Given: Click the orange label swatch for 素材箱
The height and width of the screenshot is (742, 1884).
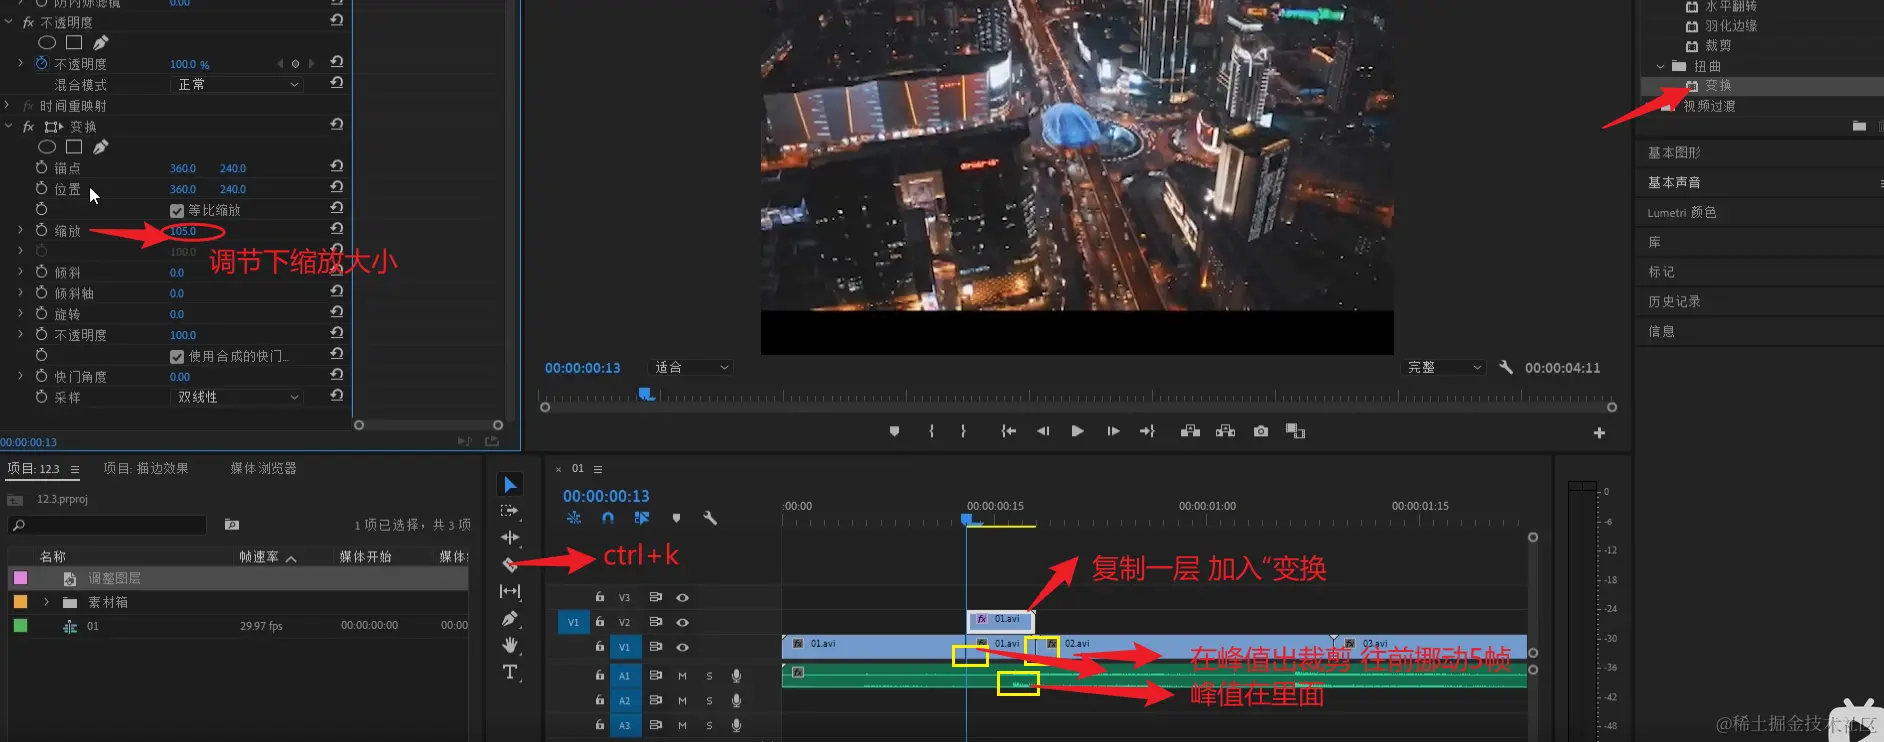Looking at the screenshot, I should pos(20,602).
